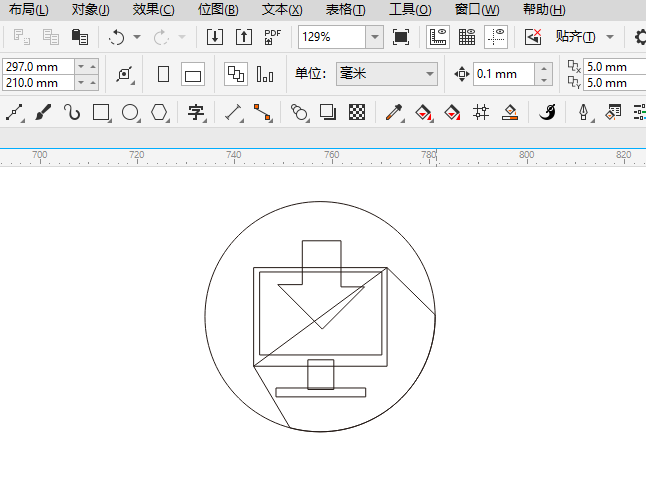The image size is (646, 490).
Task: Click Publish to PDF icon
Action: click(x=272, y=37)
